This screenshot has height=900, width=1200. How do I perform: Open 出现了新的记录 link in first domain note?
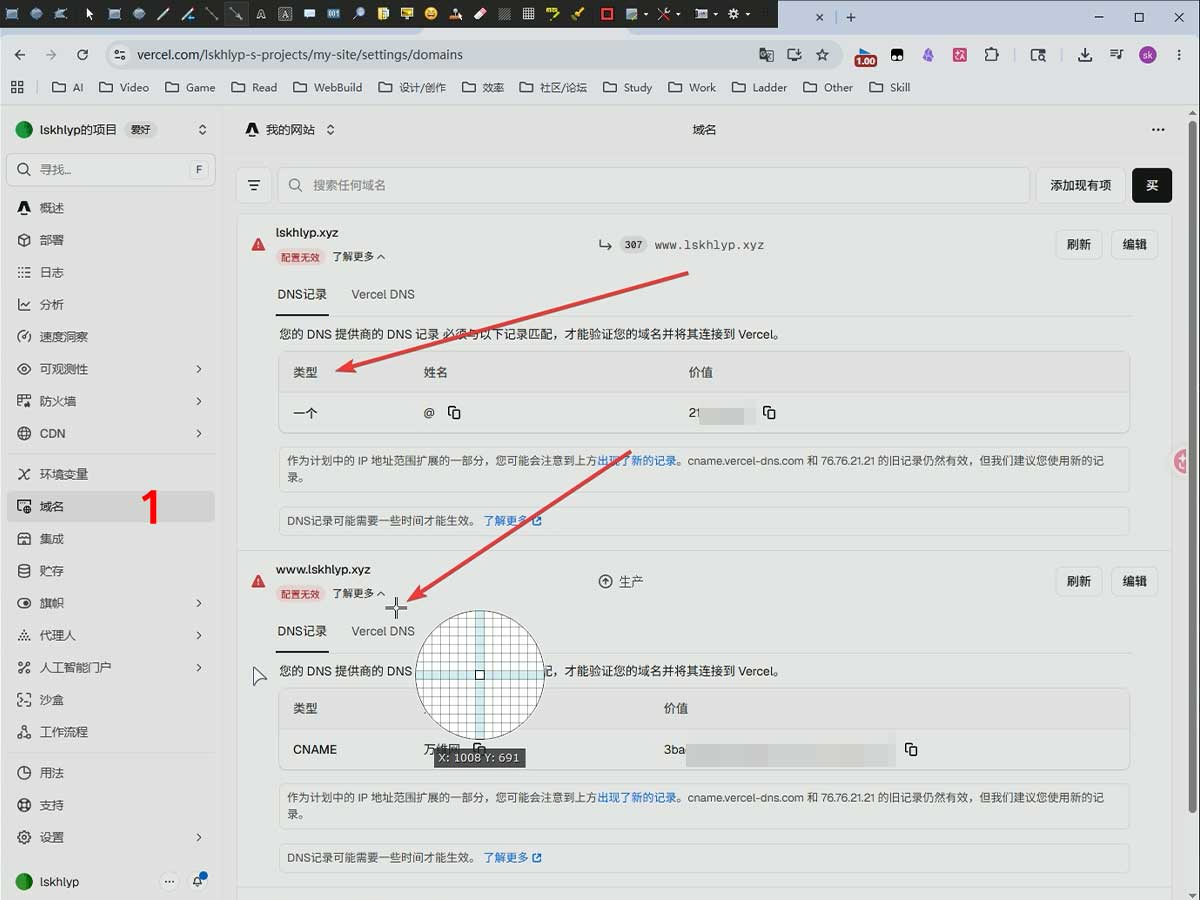click(638, 461)
